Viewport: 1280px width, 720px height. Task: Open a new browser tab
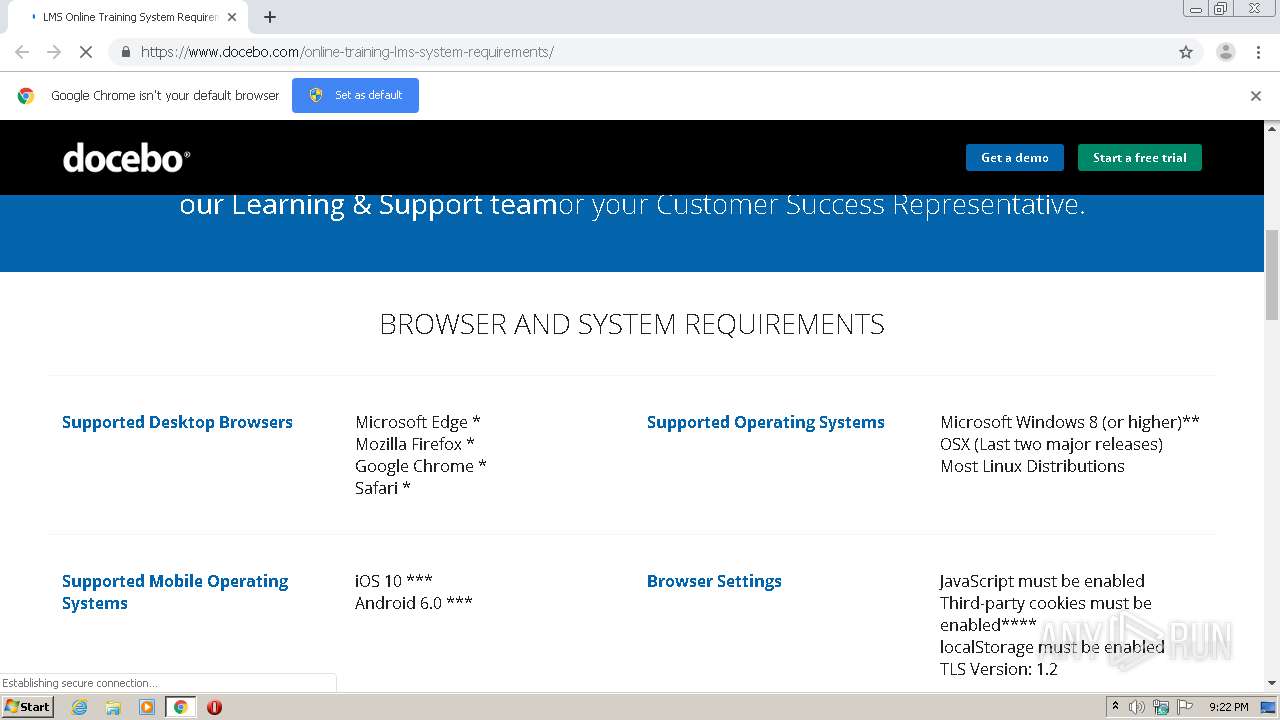270,17
